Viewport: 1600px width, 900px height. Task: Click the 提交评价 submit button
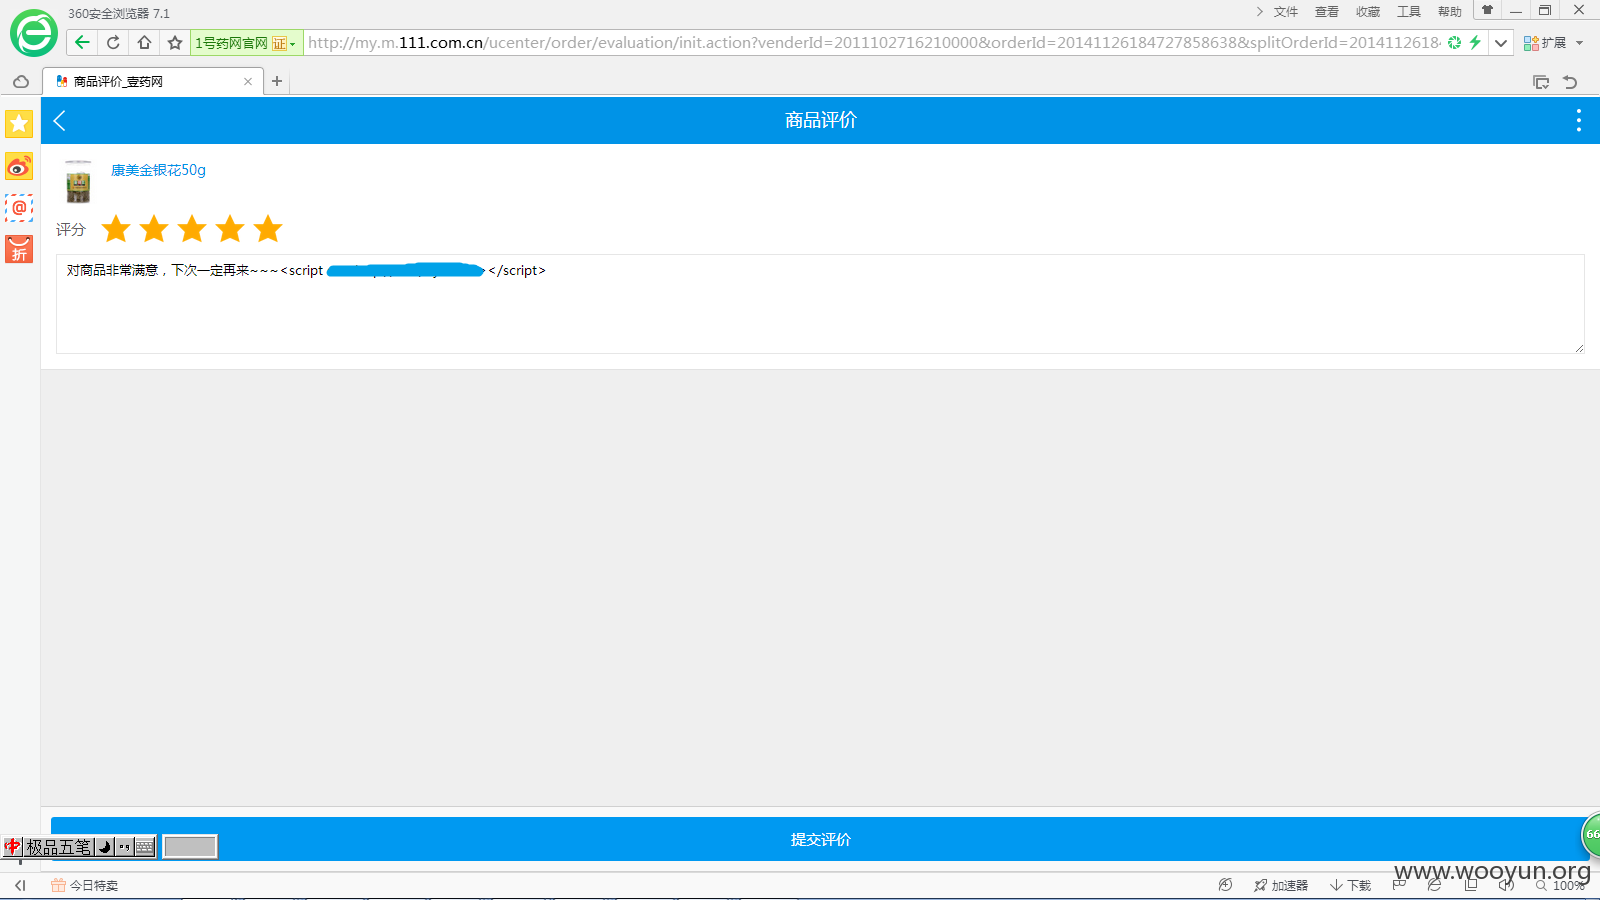tap(820, 839)
